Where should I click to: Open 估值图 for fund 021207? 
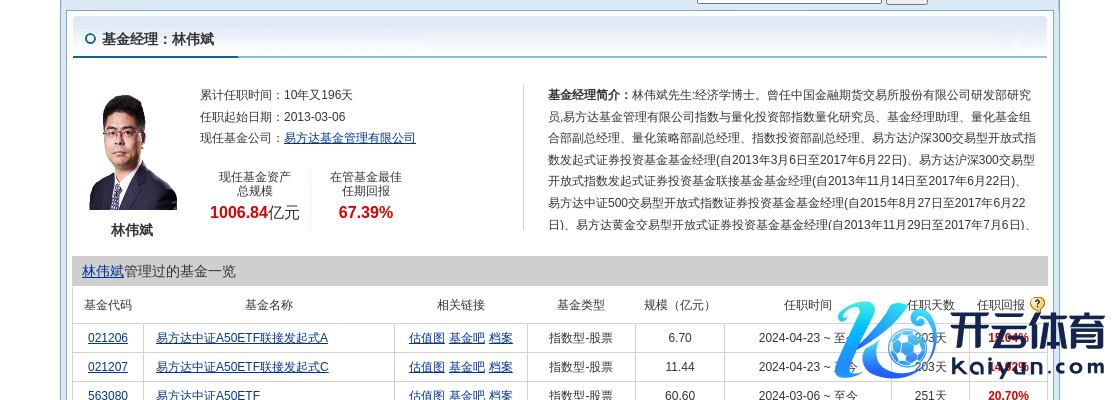point(426,367)
